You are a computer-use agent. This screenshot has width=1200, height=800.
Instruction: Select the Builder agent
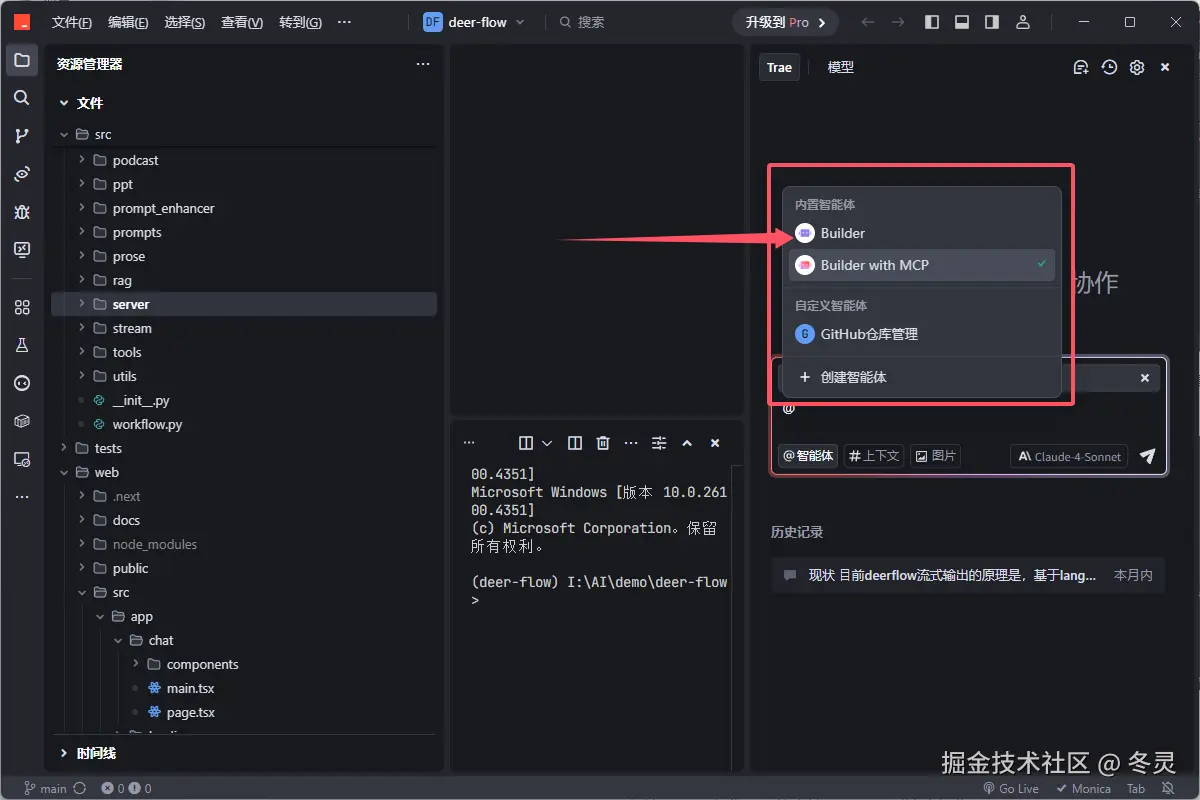(924, 233)
